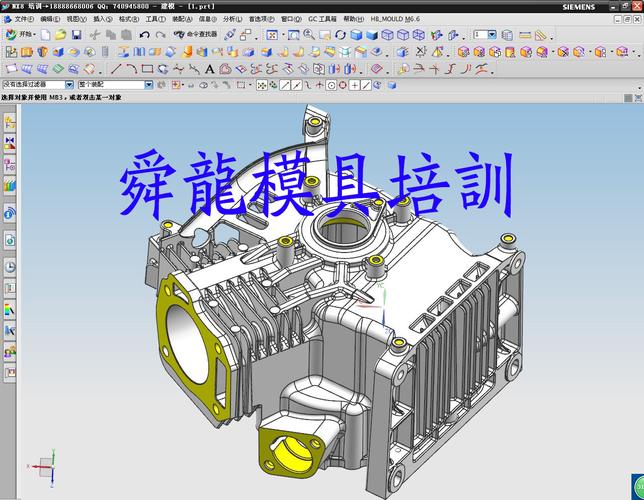Select the Text tool letter A

pos(209,69)
